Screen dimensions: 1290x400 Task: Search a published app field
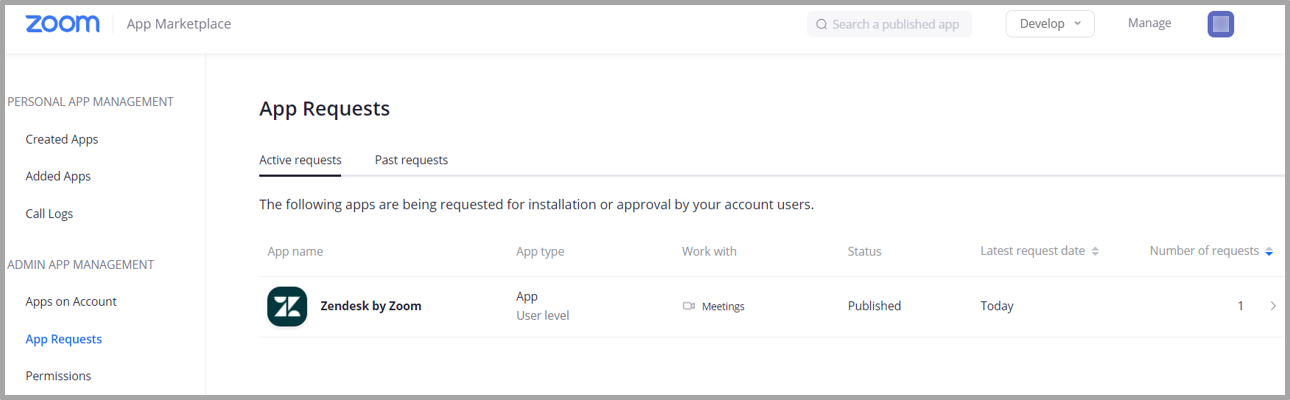tap(889, 24)
